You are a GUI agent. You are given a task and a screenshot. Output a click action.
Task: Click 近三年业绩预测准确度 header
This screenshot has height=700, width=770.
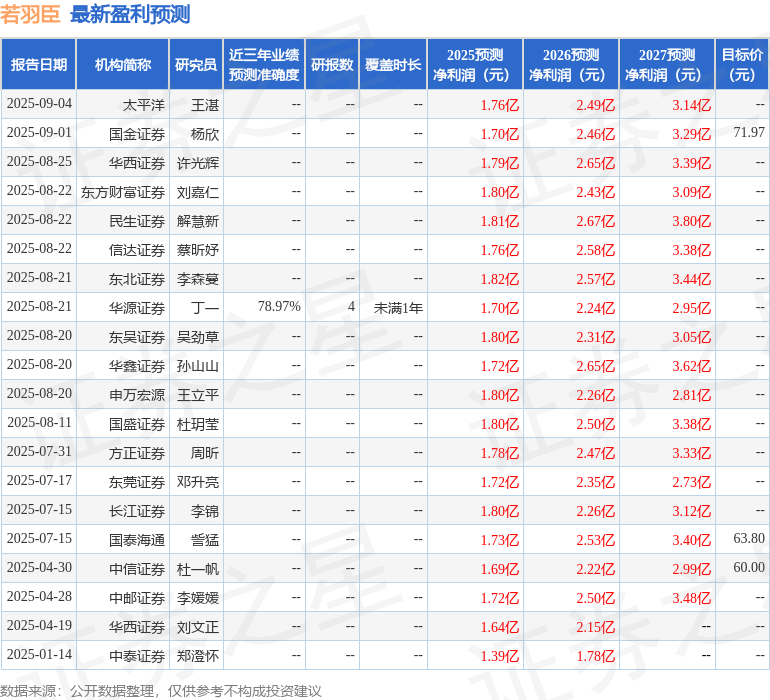tap(264, 64)
